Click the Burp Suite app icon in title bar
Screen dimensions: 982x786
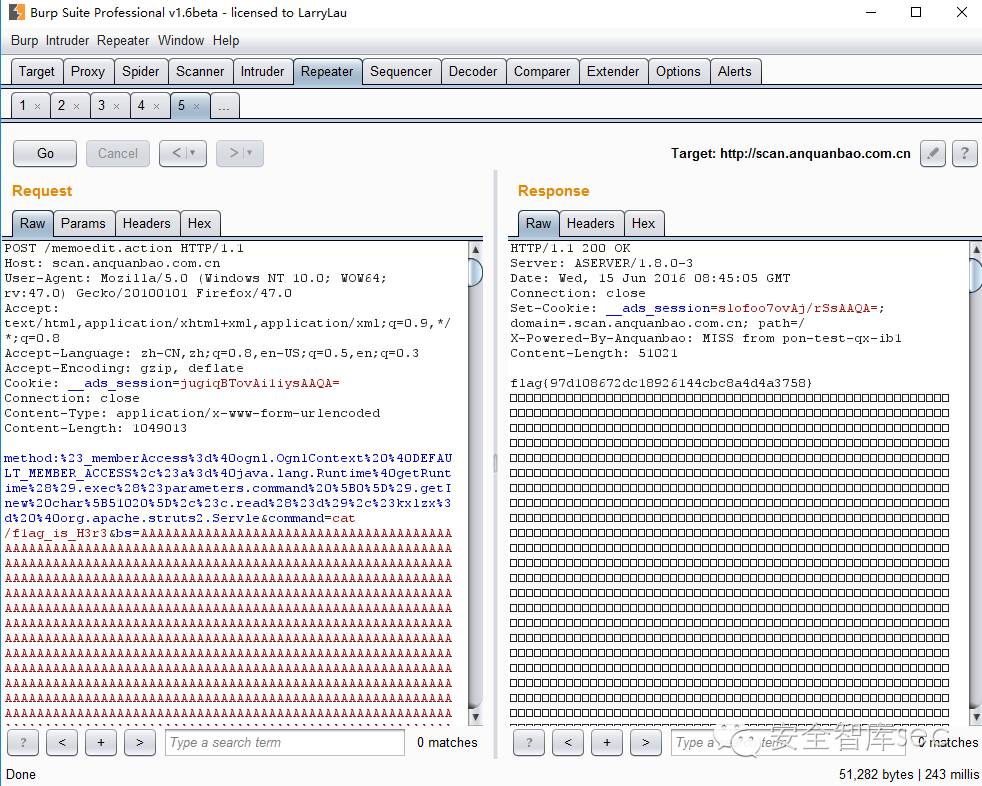coord(16,12)
